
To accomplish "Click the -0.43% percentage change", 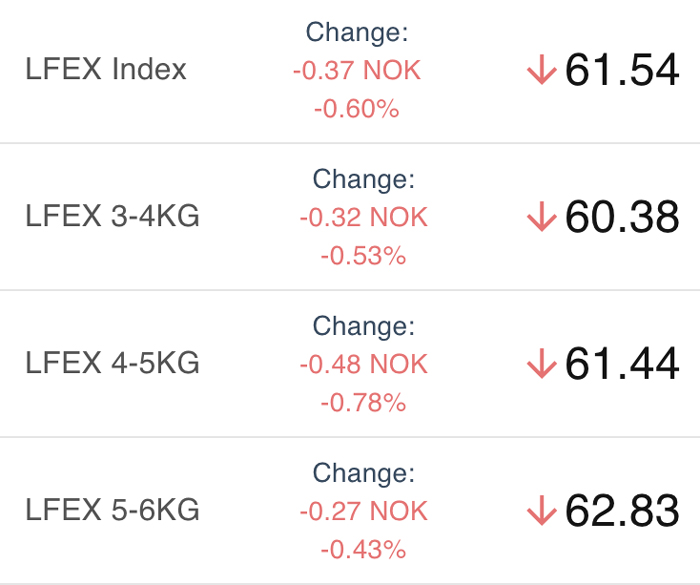I will click(363, 550).
